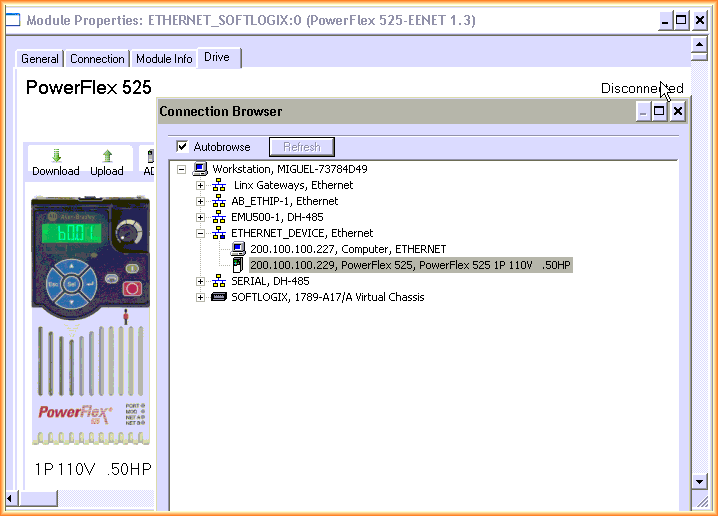Click the PowerFlex 525 drive icon at 200.100.100.229
The height and width of the screenshot is (516, 718).
(238, 265)
